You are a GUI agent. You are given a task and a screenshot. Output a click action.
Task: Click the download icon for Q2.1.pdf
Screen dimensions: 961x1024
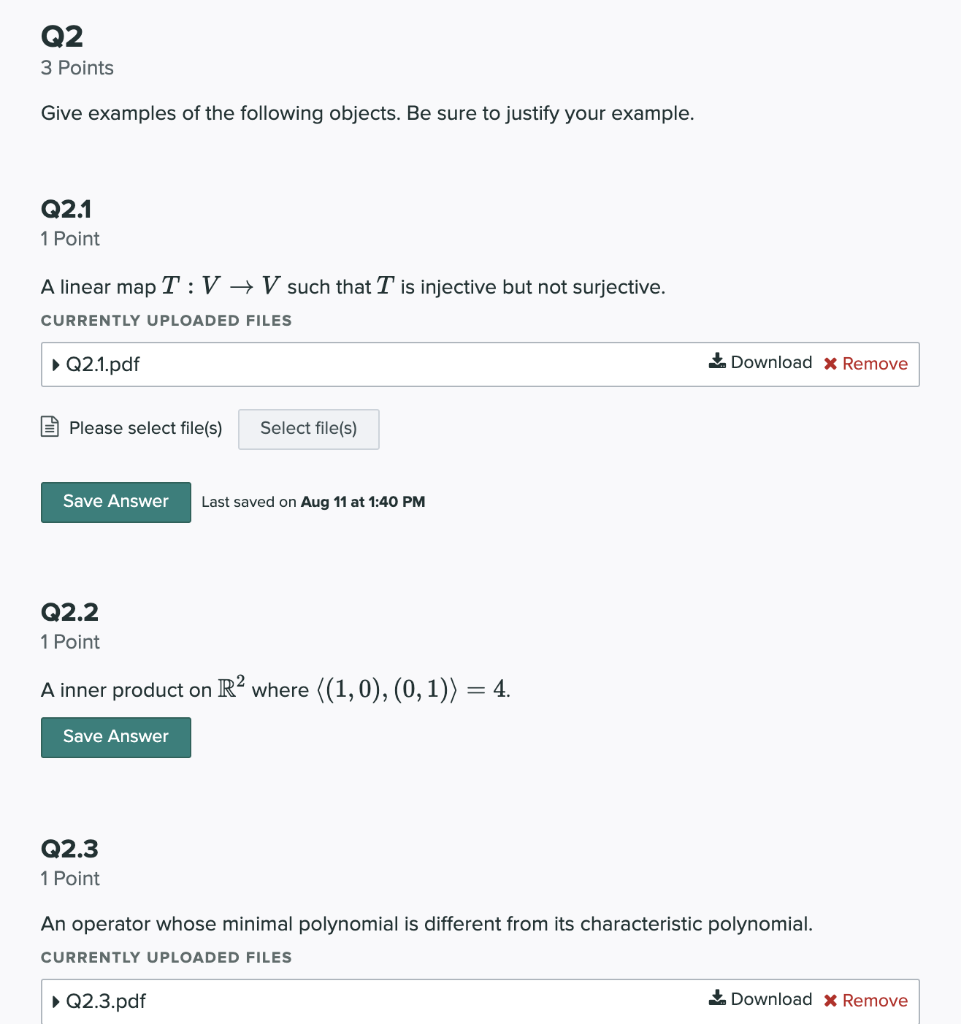(717, 362)
